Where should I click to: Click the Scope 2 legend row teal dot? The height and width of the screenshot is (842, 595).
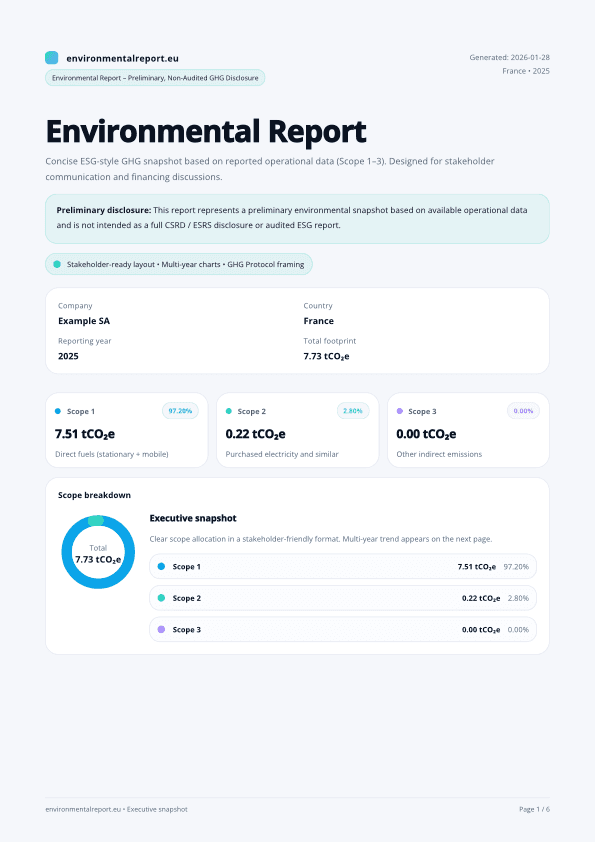coord(161,598)
